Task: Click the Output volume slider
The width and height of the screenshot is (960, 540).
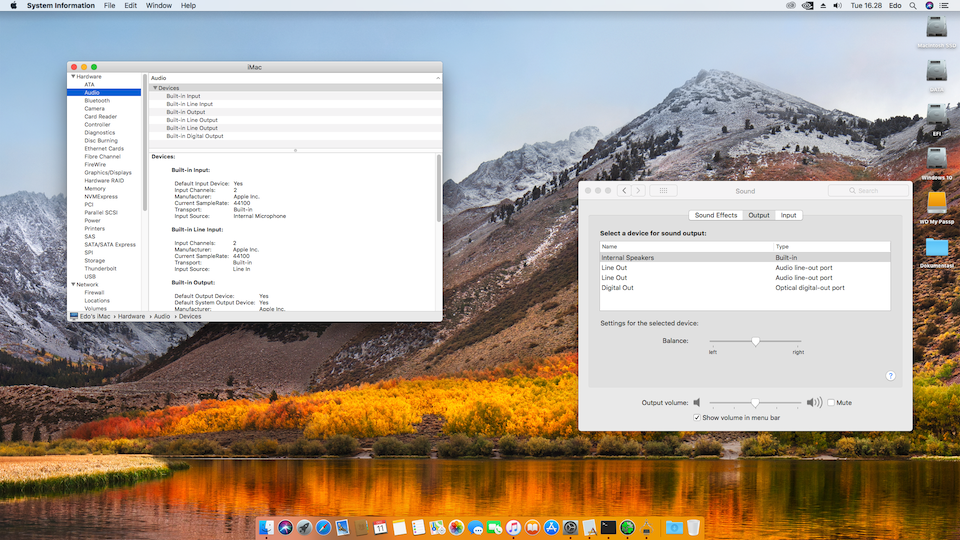Action: click(x=755, y=403)
